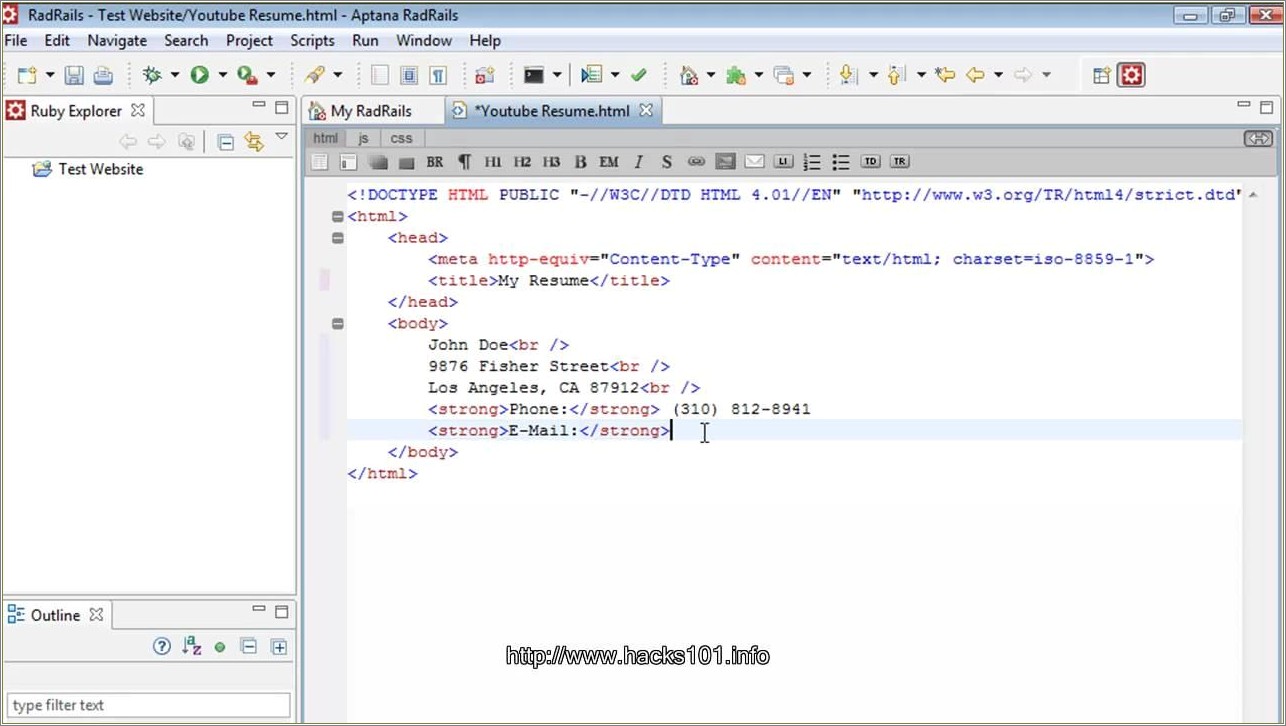The image size is (1286, 726).
Task: Insert a BR line break tag
Action: pyautogui.click(x=434, y=162)
